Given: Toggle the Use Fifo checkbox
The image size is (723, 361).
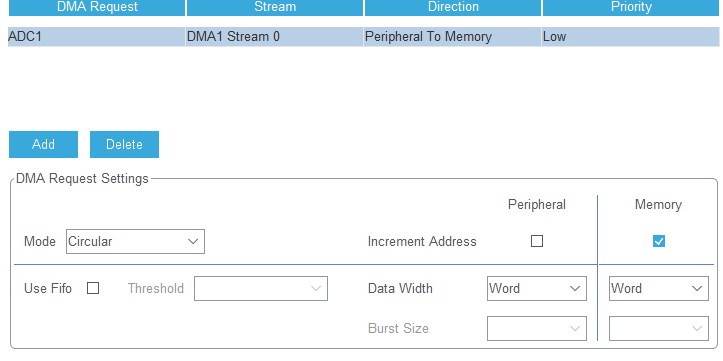Looking at the screenshot, I should coord(93,289).
